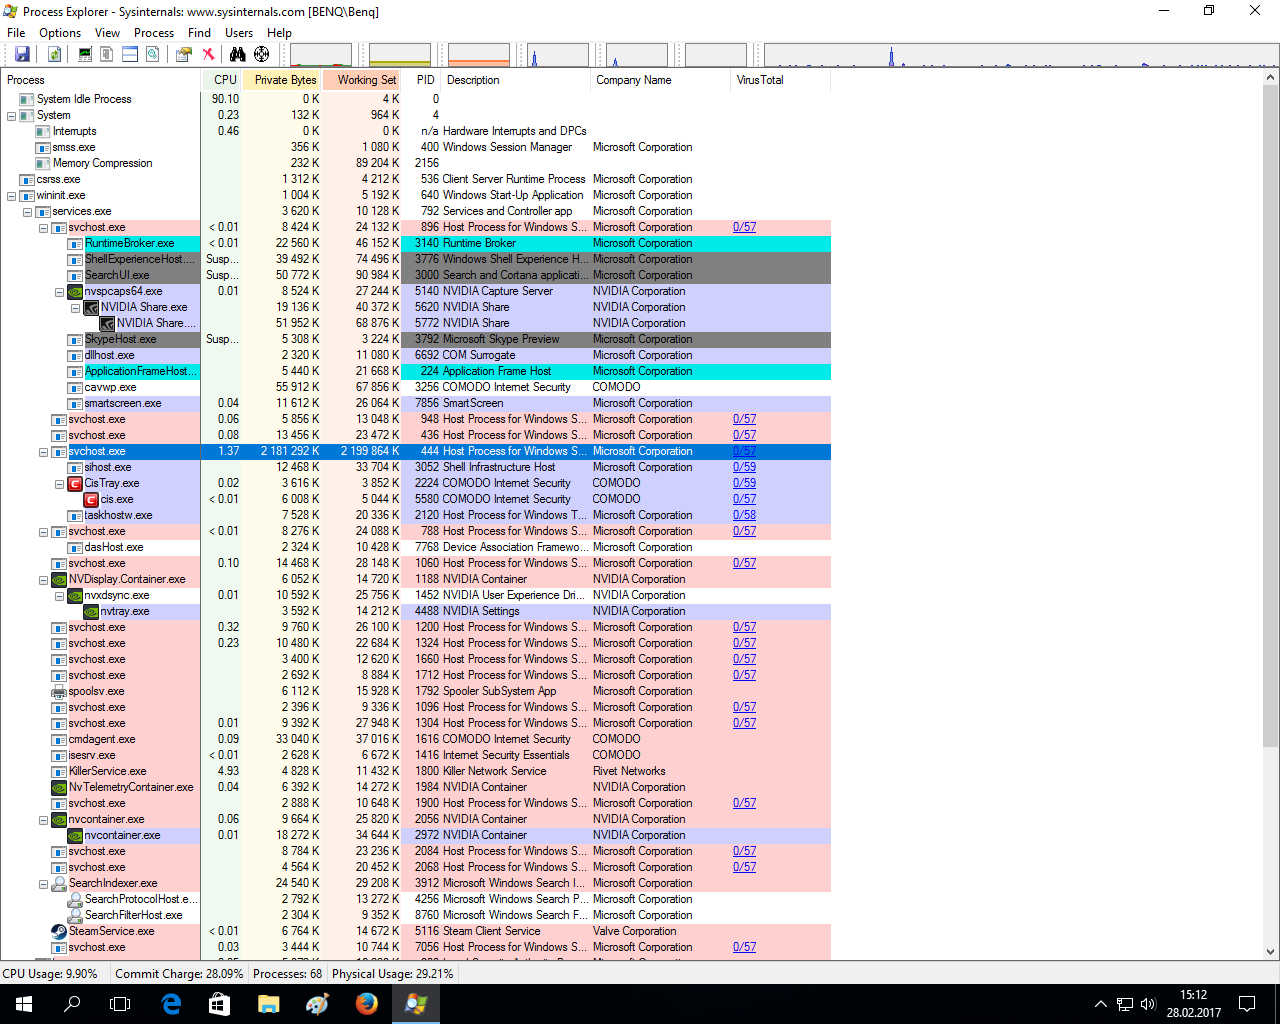1280x1024 pixels.
Task: Open the Options menu
Action: click(x=60, y=33)
